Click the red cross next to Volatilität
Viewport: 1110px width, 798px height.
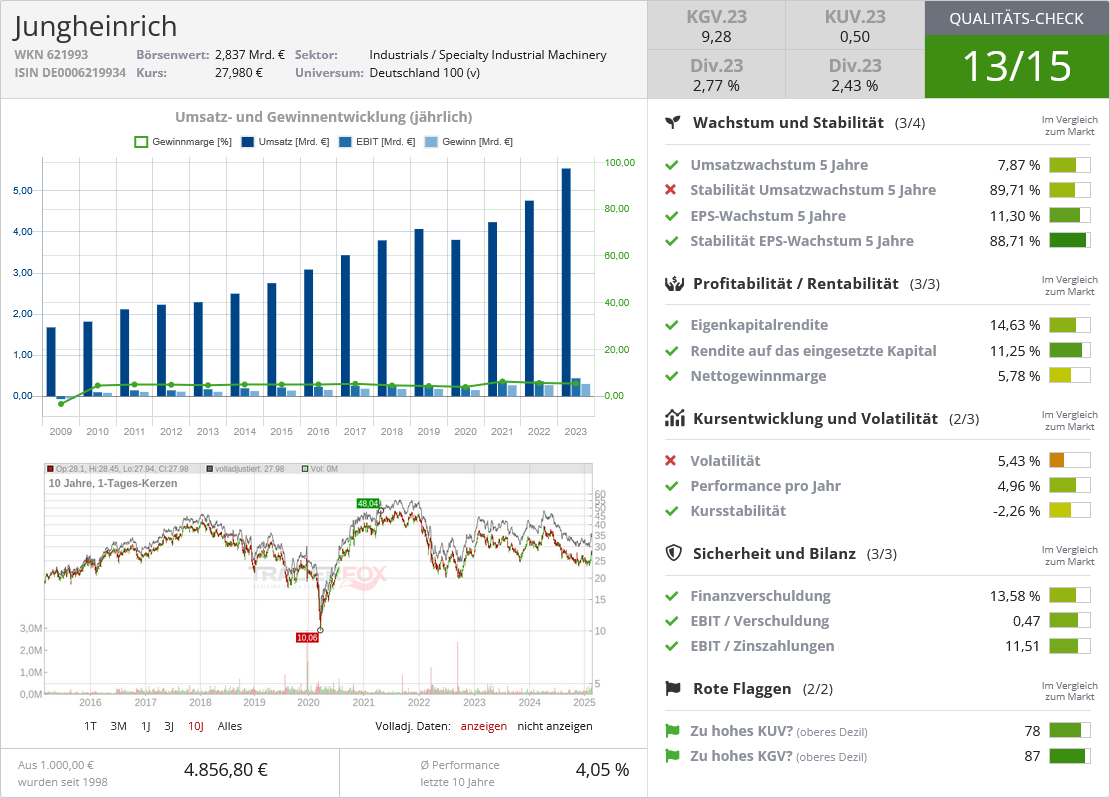tap(670, 460)
